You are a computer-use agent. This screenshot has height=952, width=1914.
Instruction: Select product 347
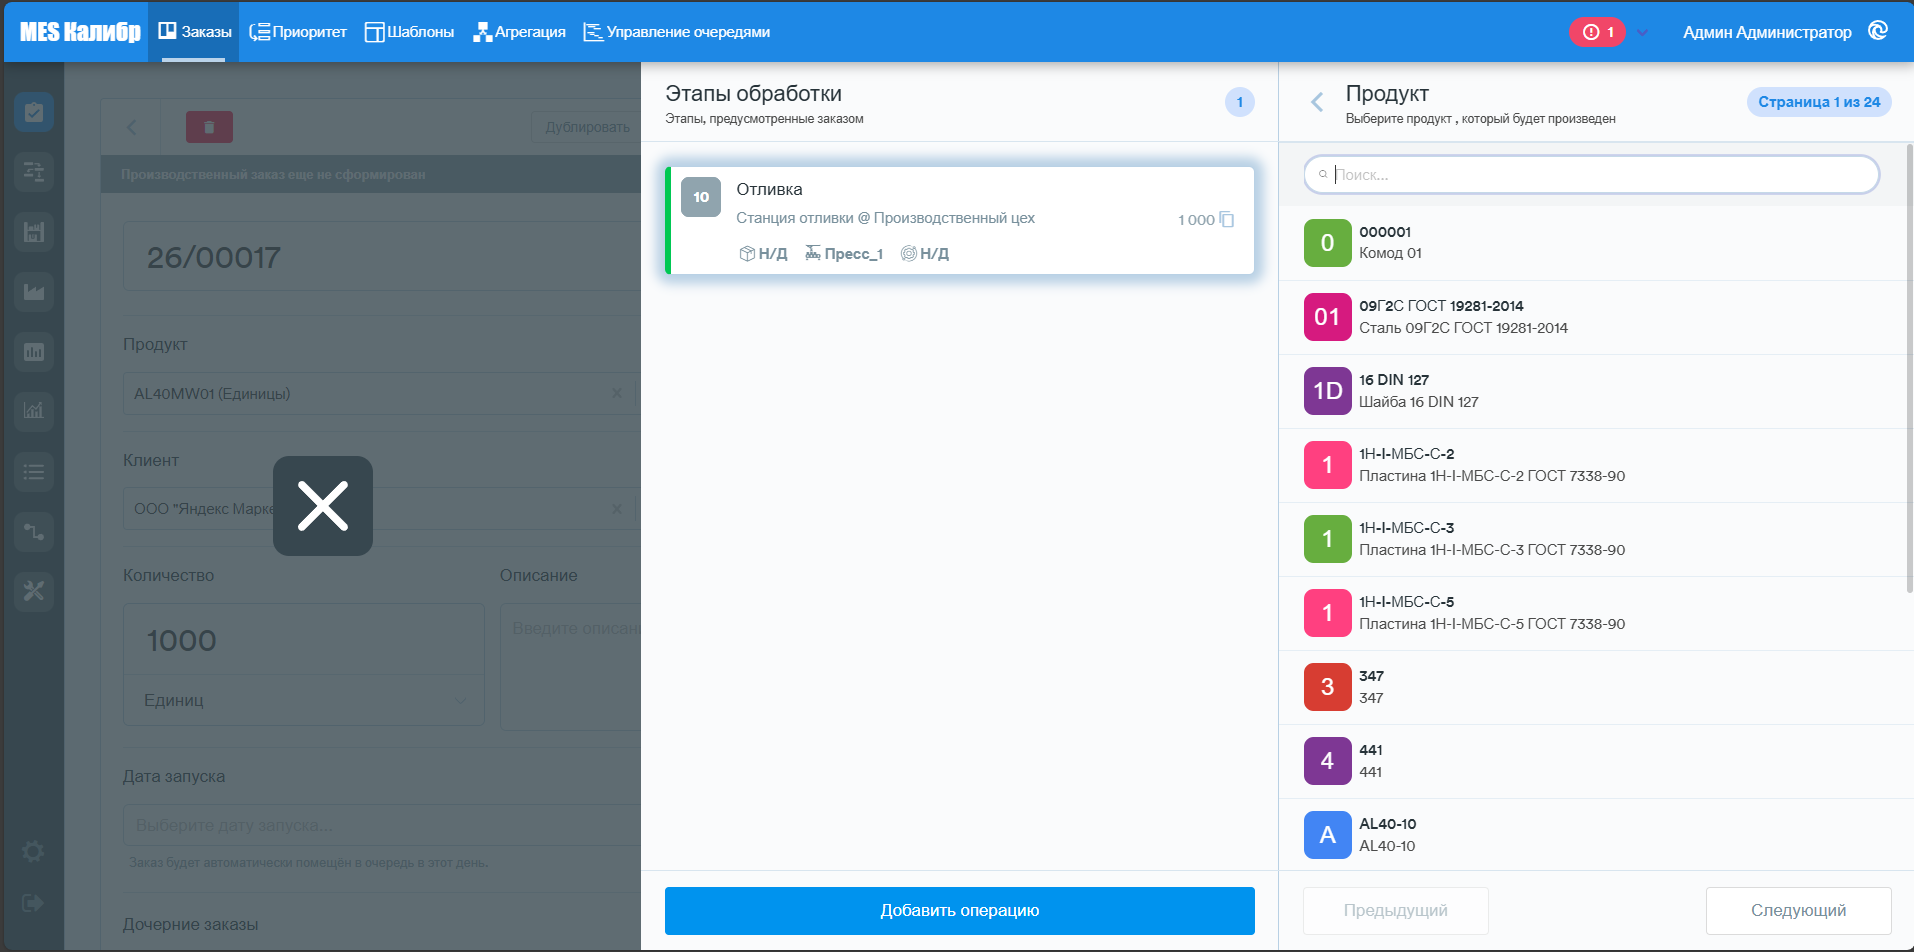1594,687
